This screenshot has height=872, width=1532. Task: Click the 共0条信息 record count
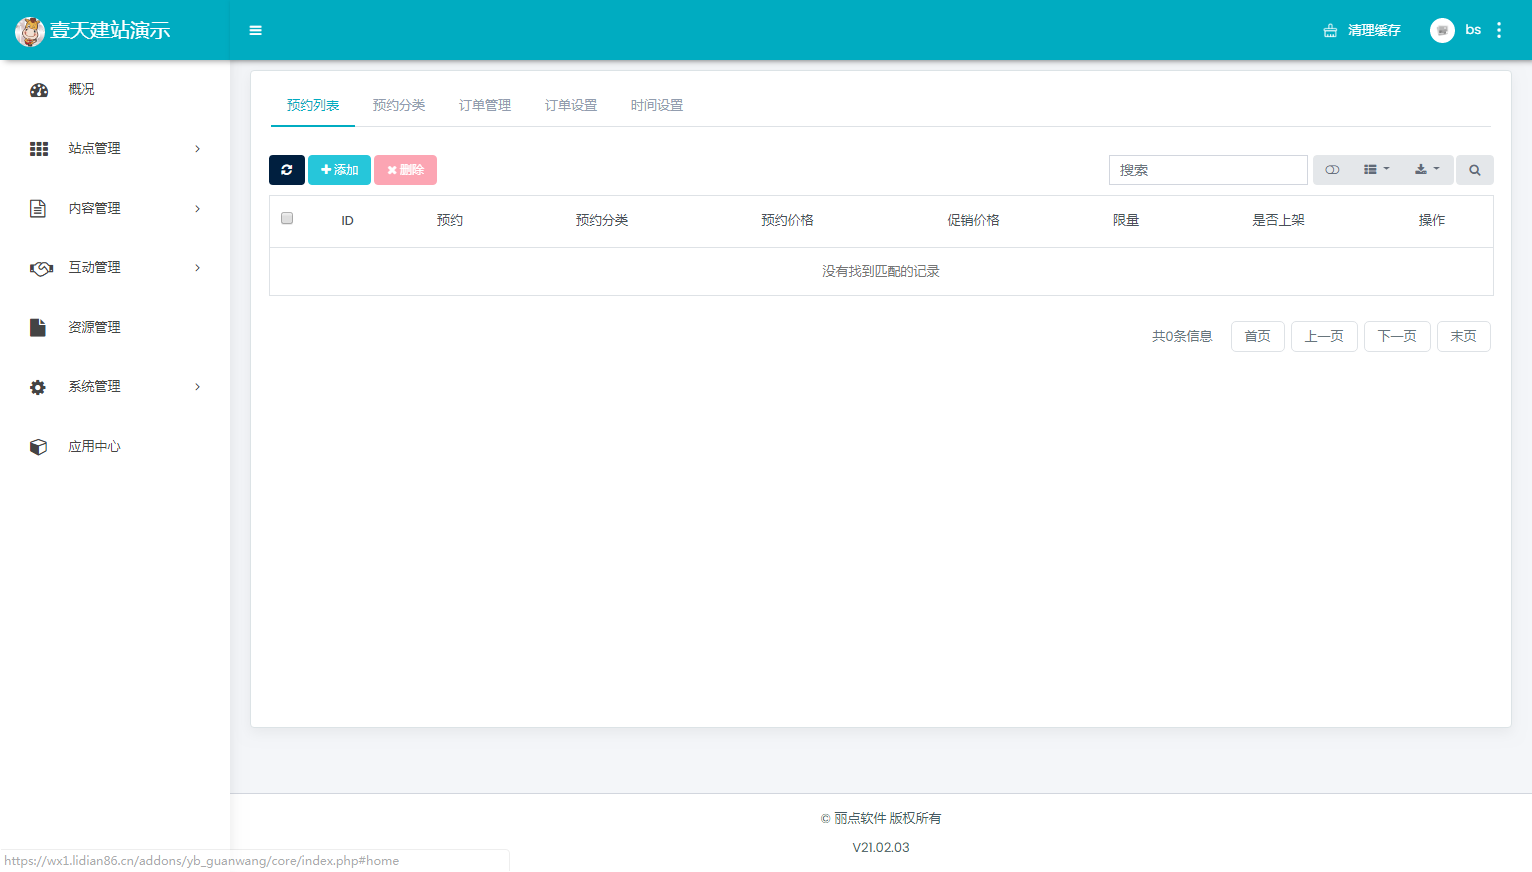[1182, 336]
